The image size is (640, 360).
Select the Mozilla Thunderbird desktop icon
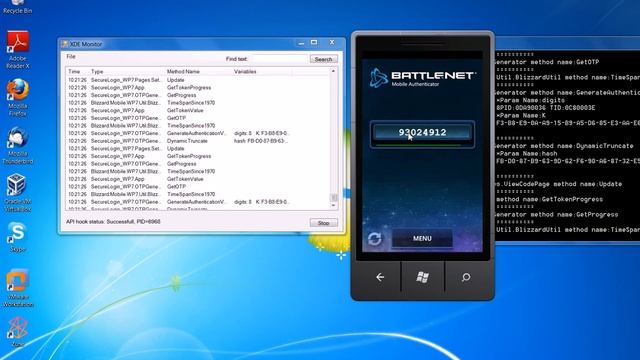(x=18, y=145)
